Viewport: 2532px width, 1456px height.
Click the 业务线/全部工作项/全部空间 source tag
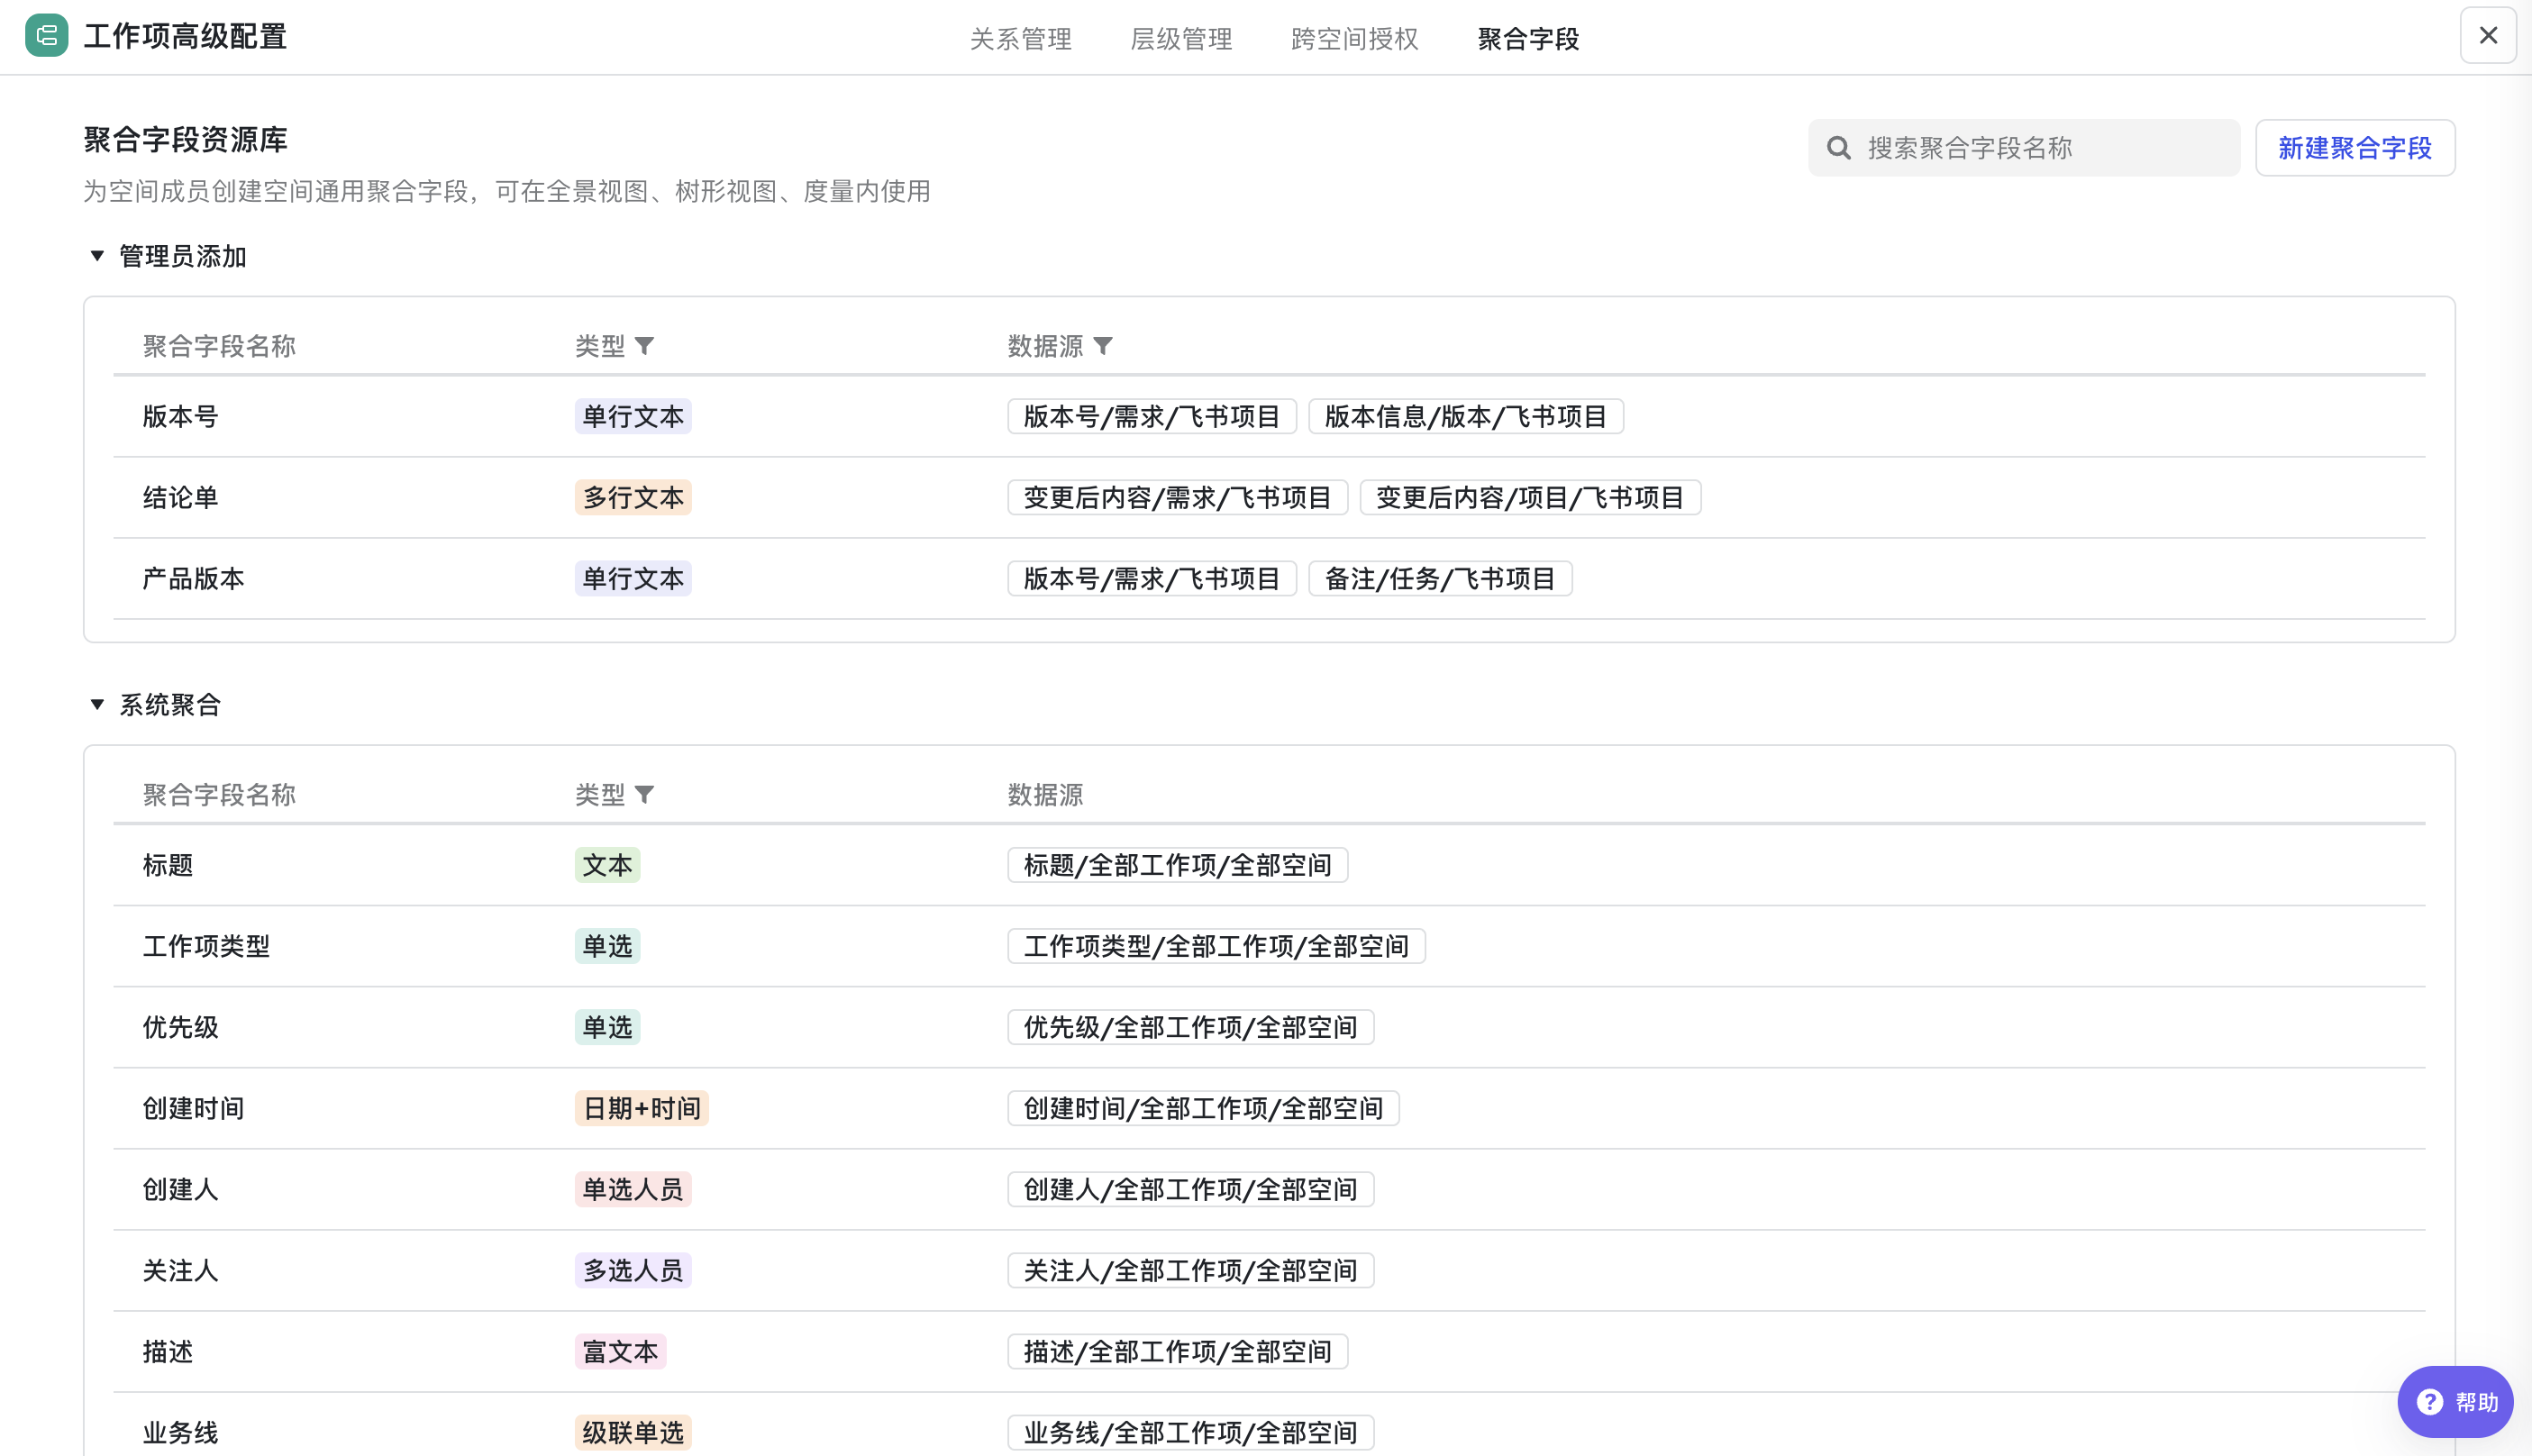tap(1191, 1432)
